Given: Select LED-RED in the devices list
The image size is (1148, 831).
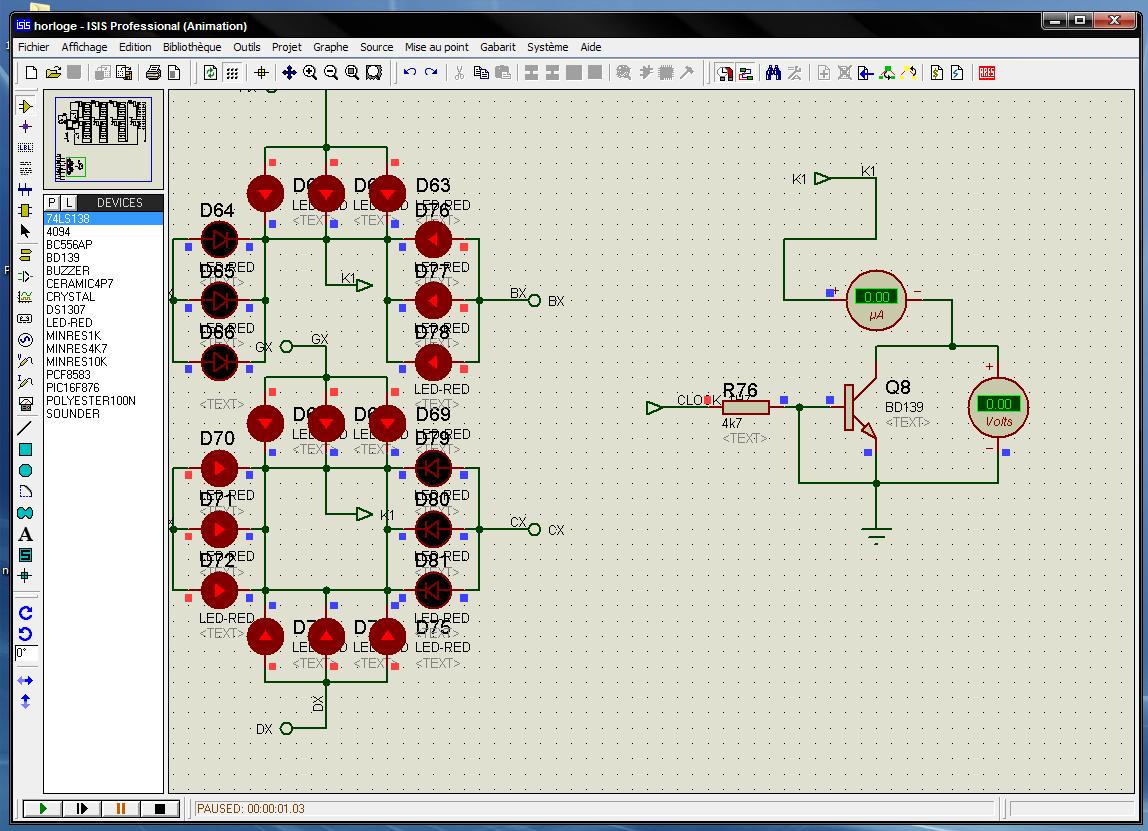Looking at the screenshot, I should point(69,323).
